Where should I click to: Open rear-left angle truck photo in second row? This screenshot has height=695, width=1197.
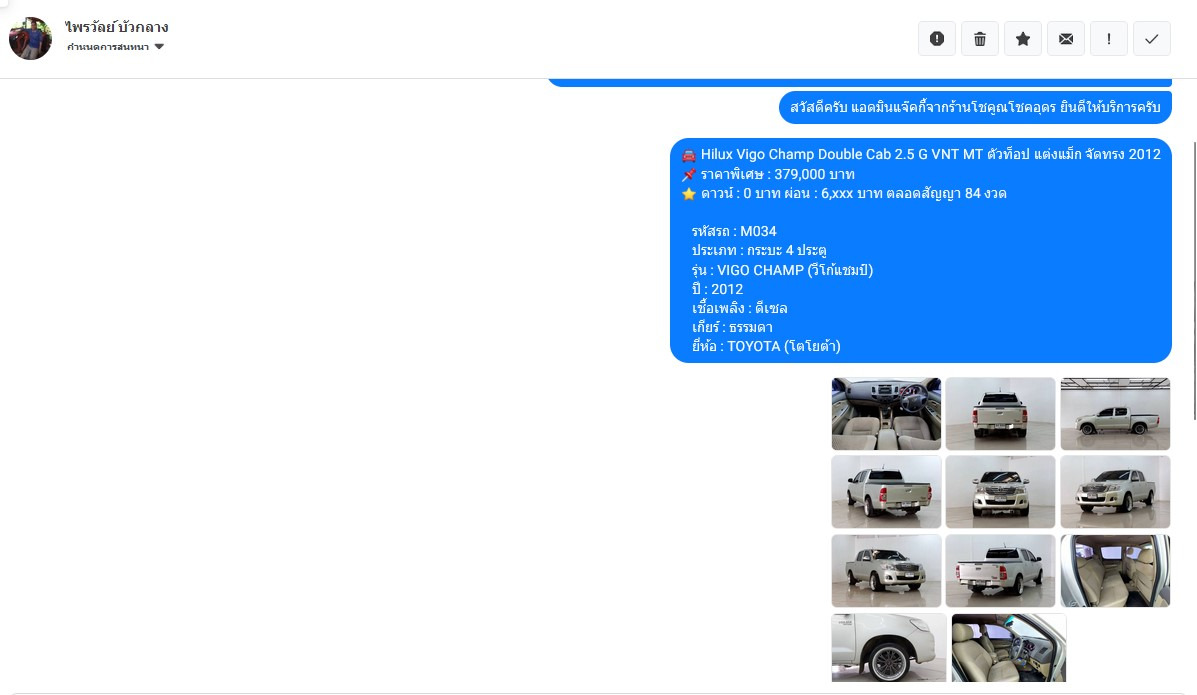(886, 492)
